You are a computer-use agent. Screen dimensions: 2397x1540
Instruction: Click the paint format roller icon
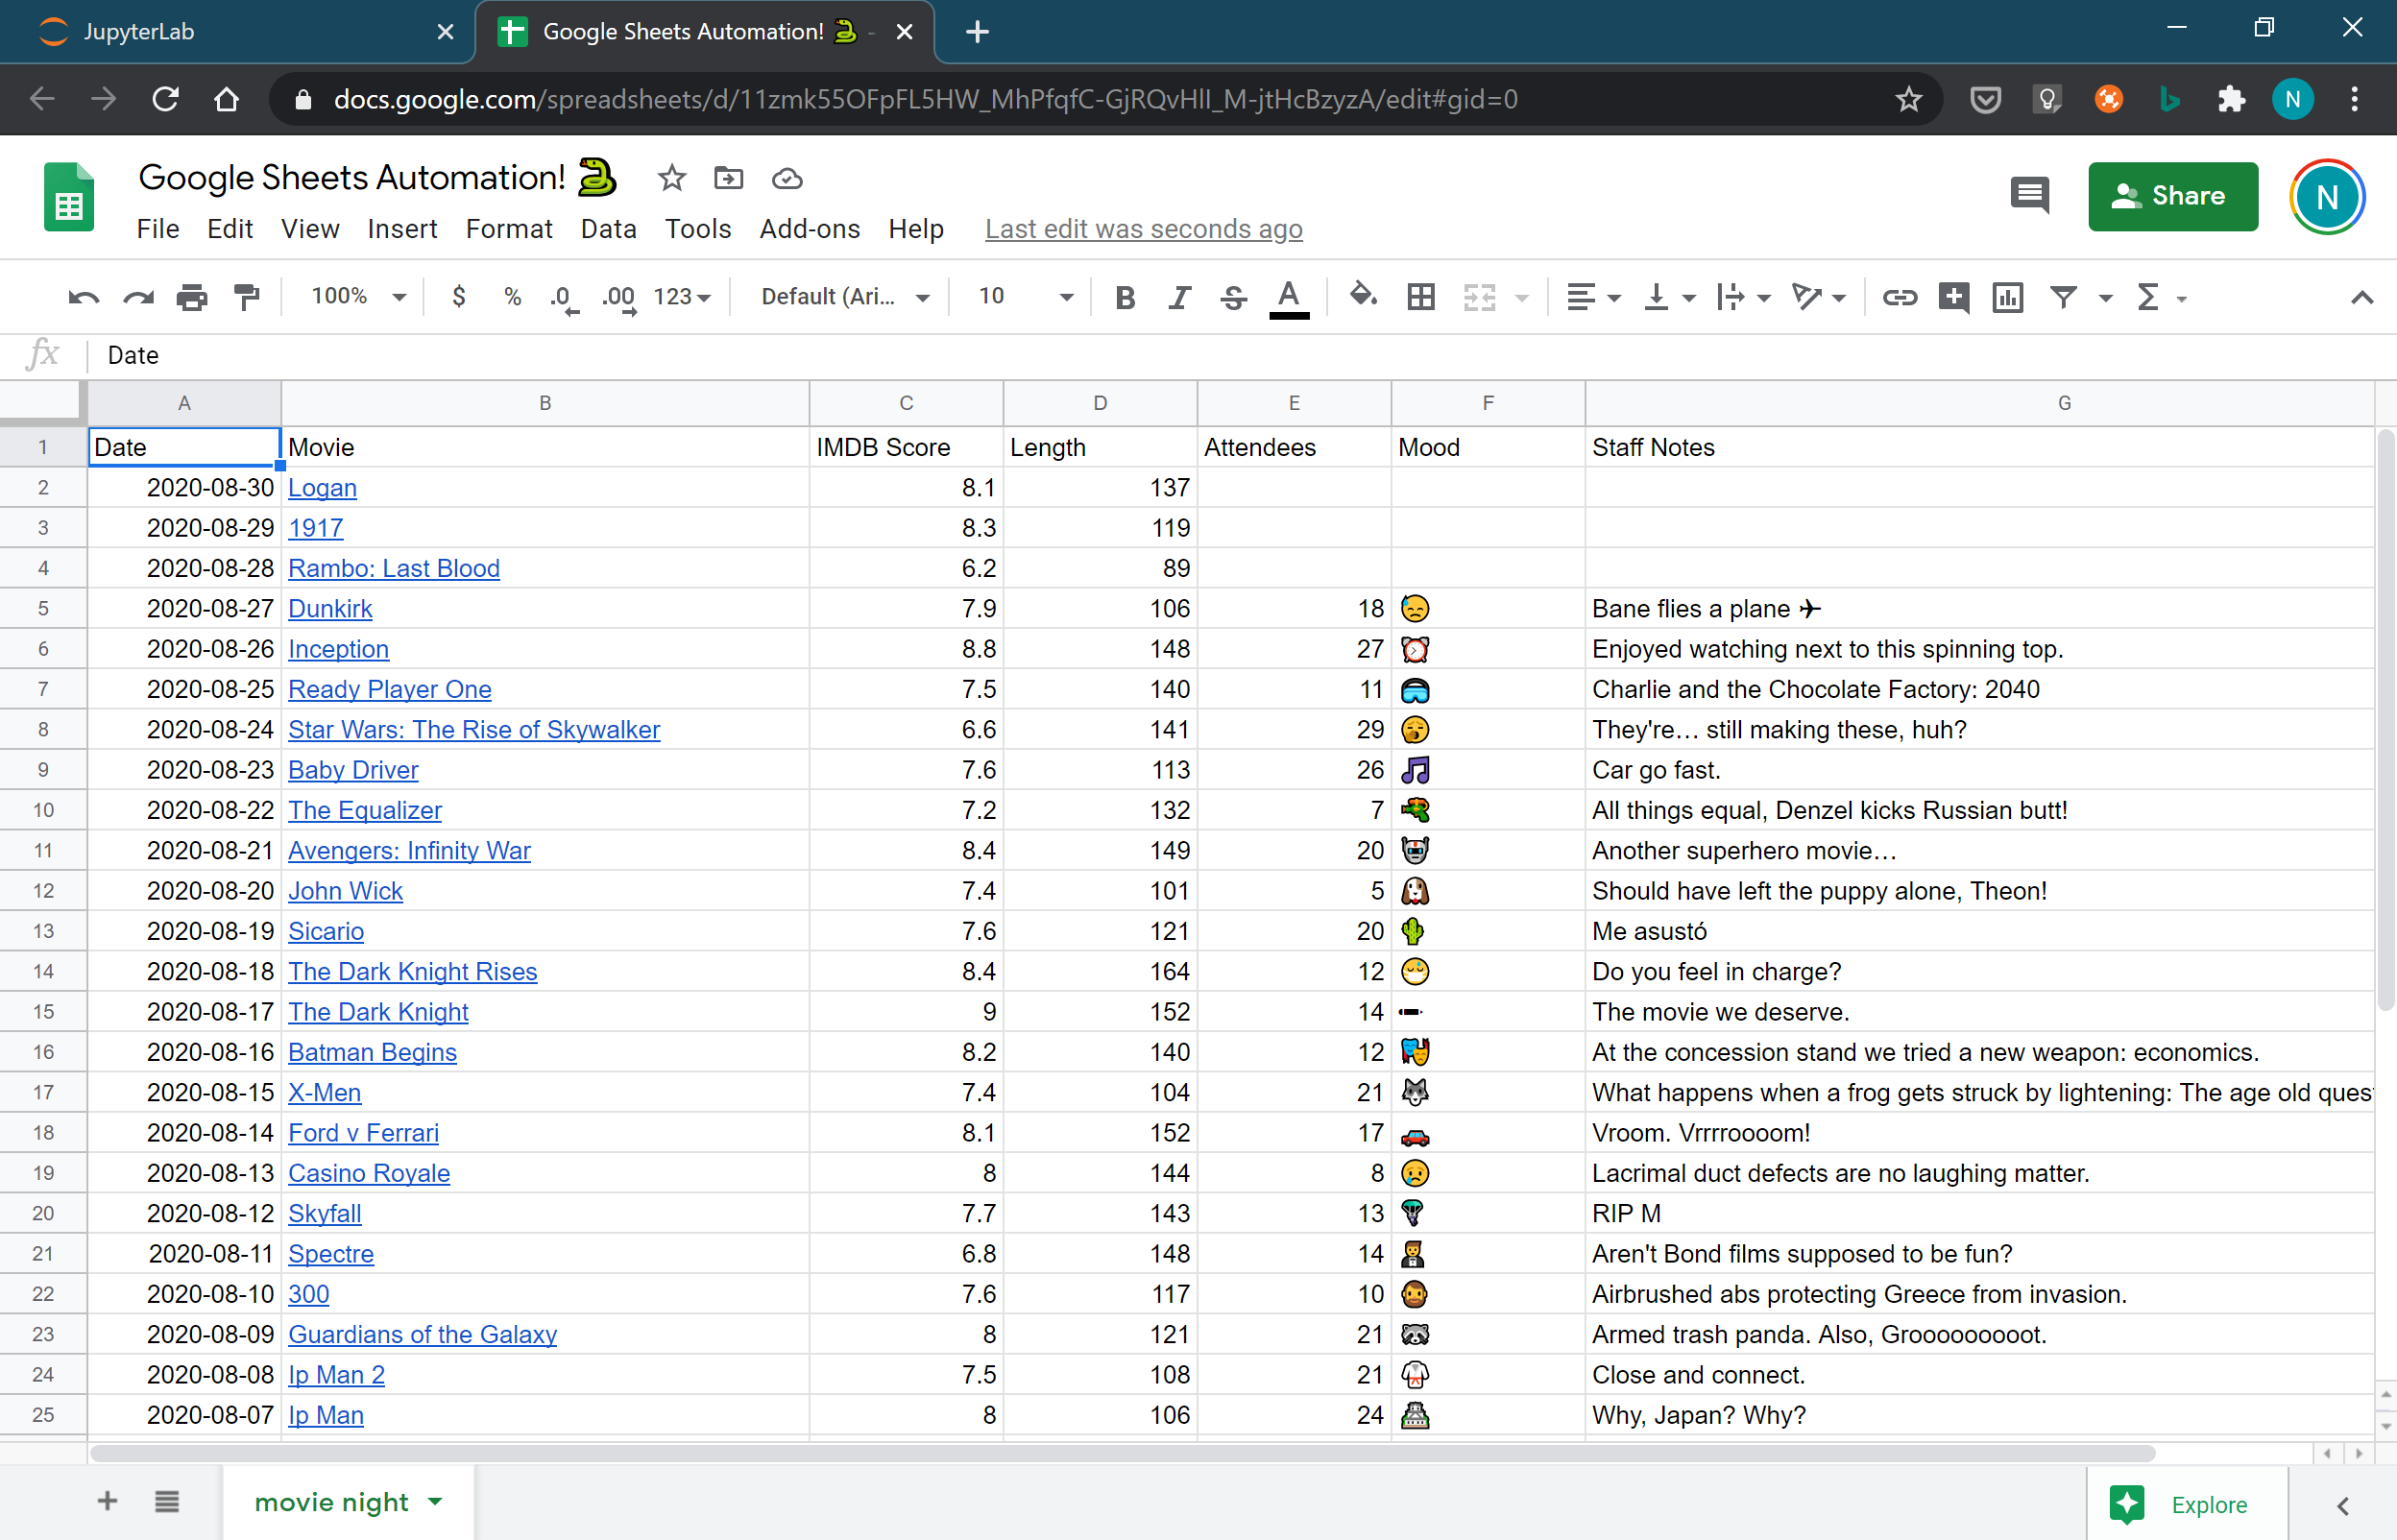tap(246, 296)
